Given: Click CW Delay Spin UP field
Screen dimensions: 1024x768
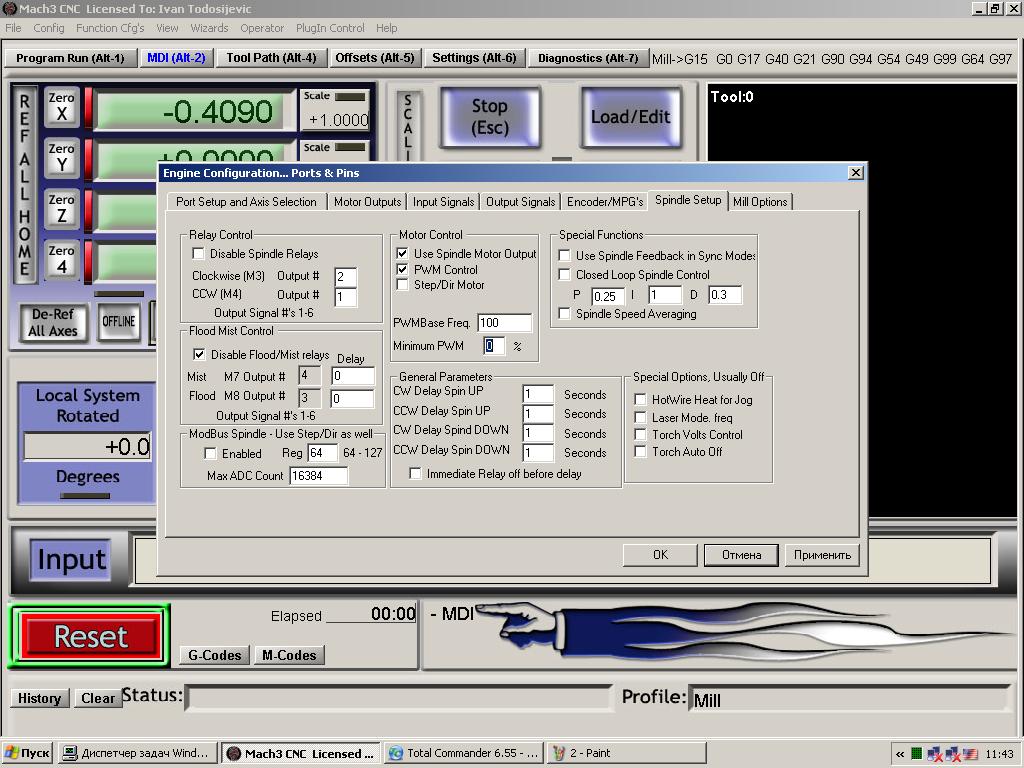Looking at the screenshot, I should [x=538, y=394].
